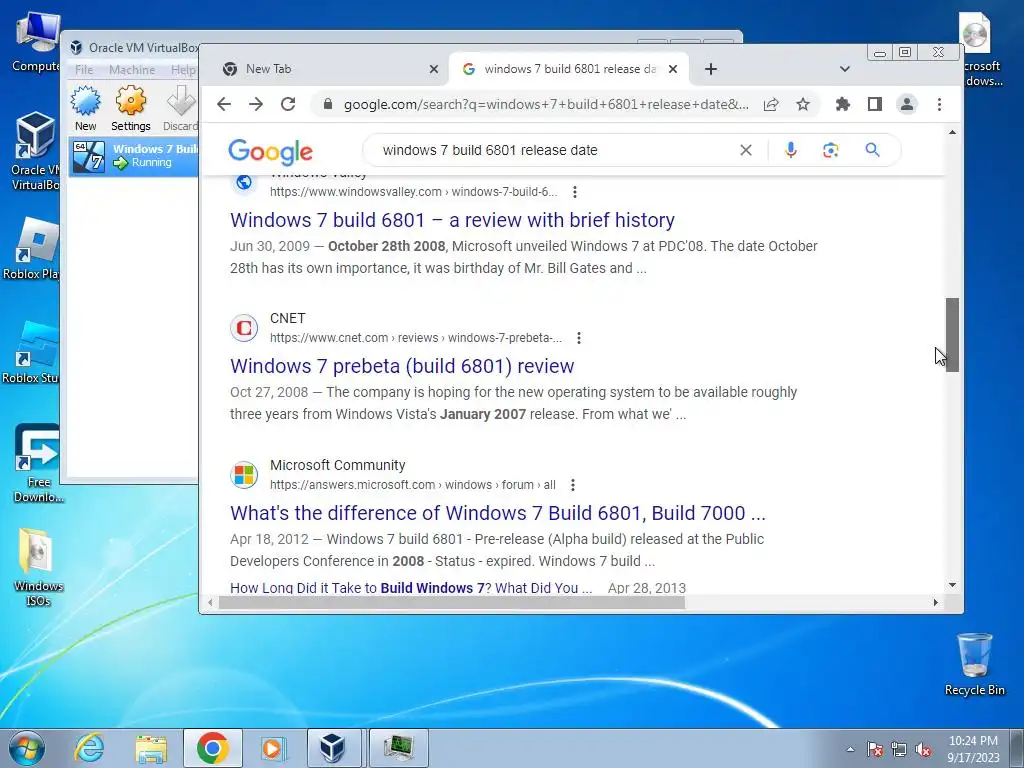The image size is (1024, 768).
Task: Open more options for CNET result
Action: (x=579, y=338)
